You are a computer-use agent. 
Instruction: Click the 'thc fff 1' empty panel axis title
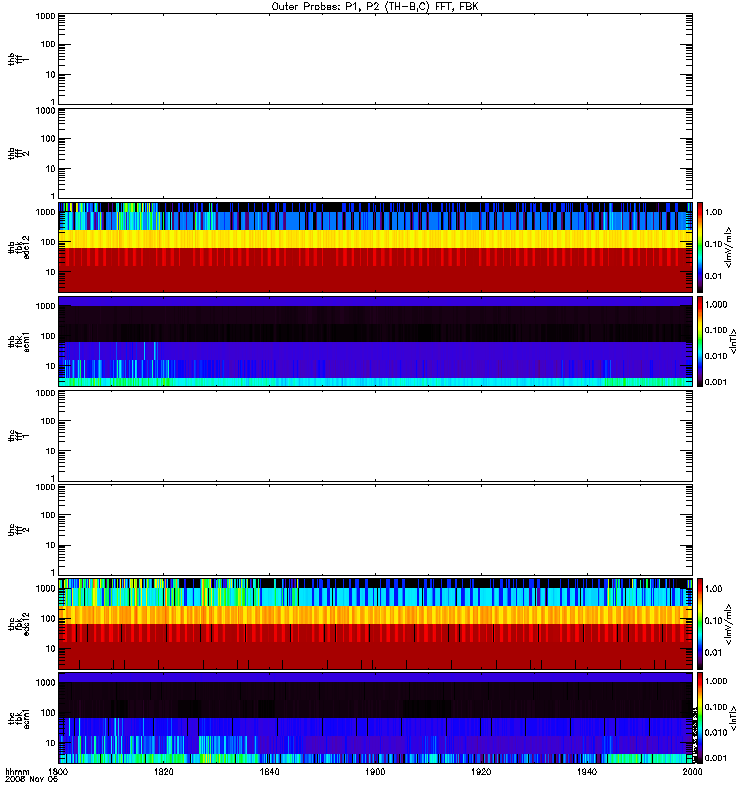point(19,436)
